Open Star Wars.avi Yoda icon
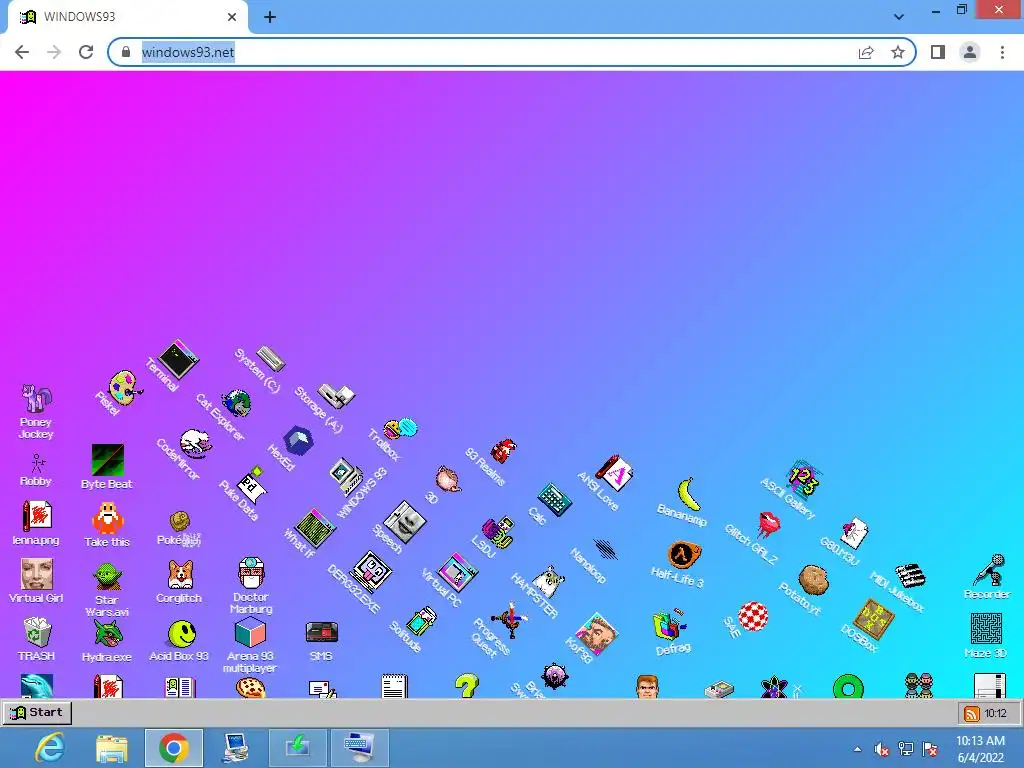 [106, 577]
